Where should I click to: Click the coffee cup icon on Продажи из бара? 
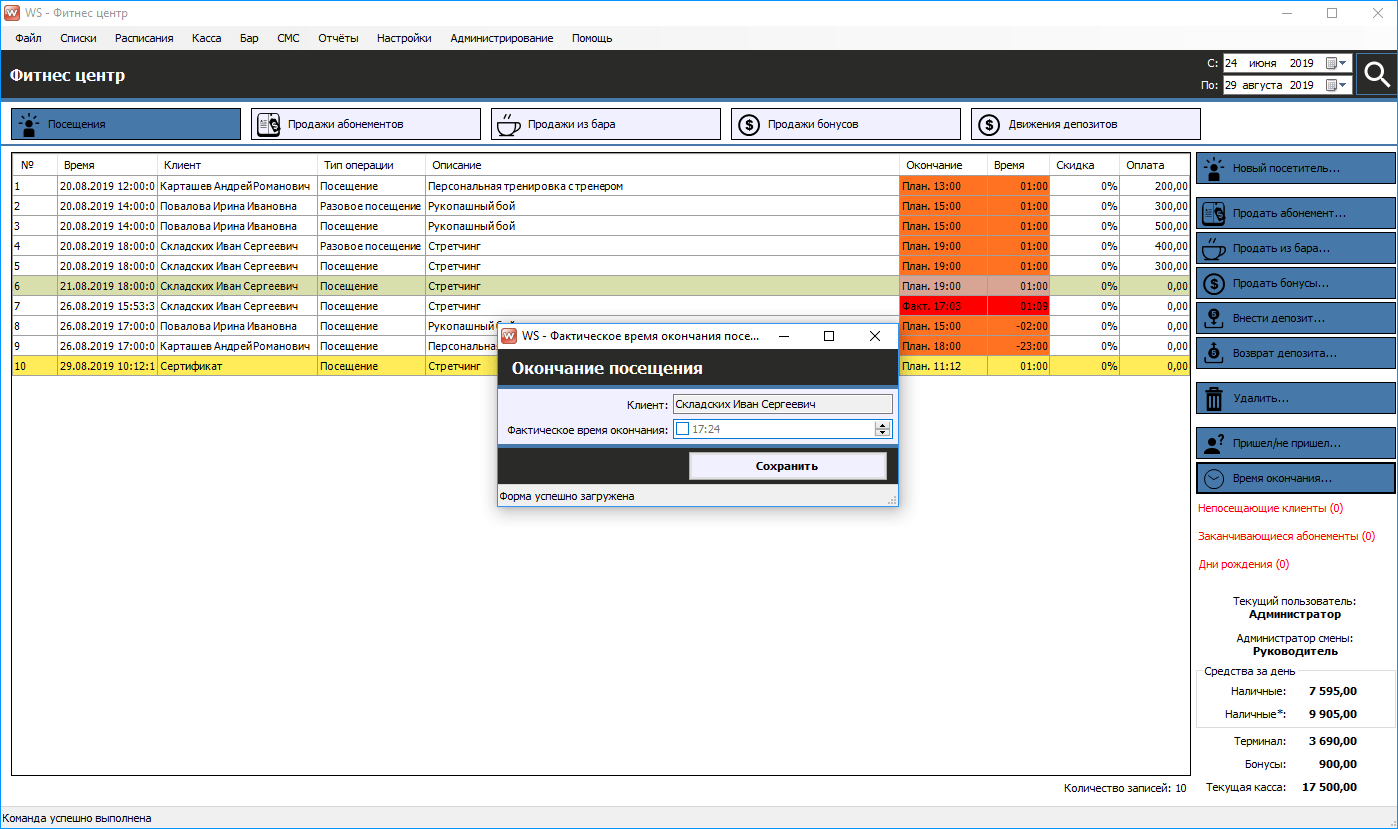tap(508, 124)
